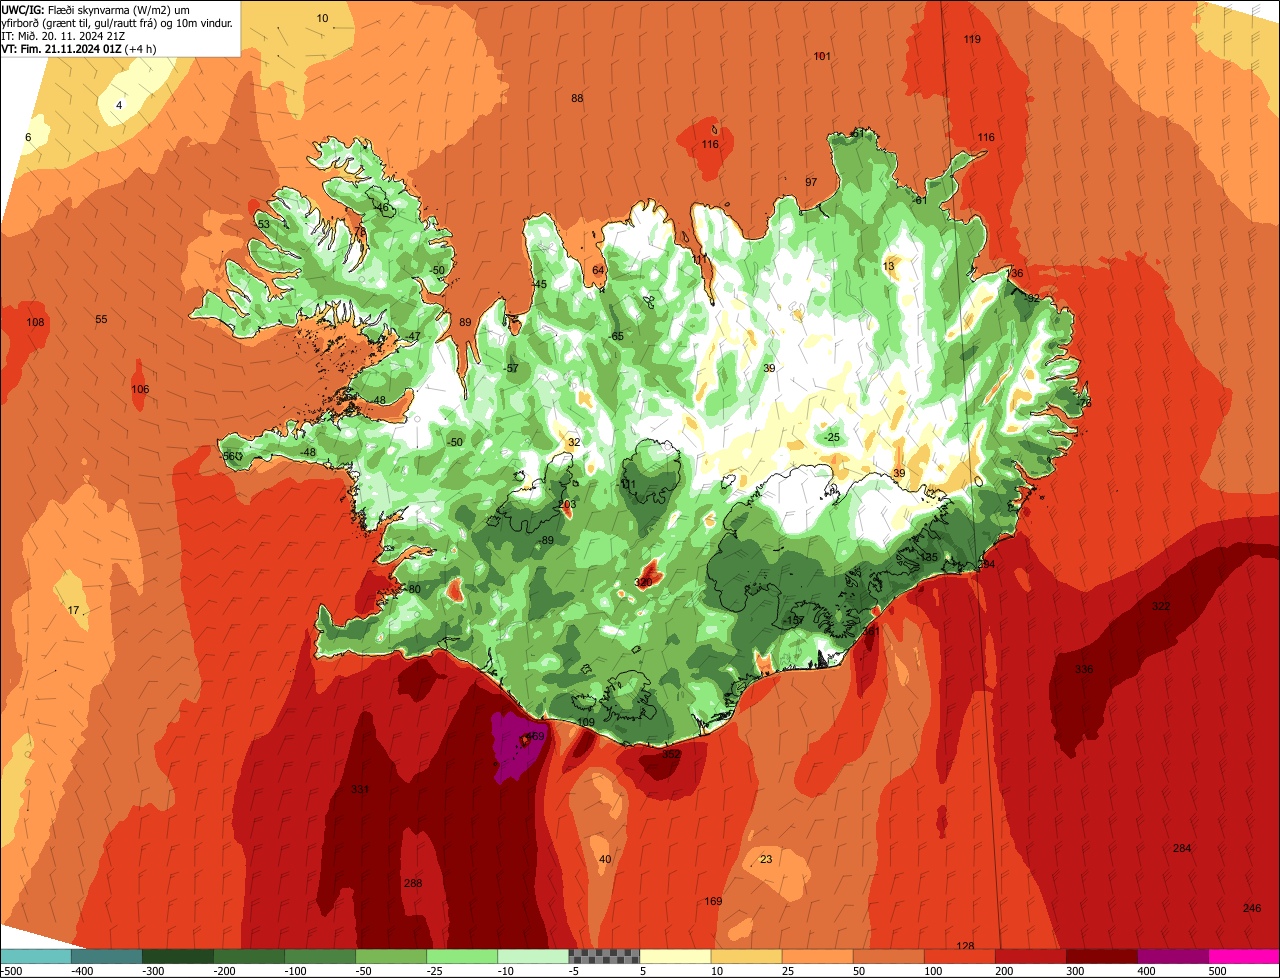Click the value -45 on the map

(539, 284)
